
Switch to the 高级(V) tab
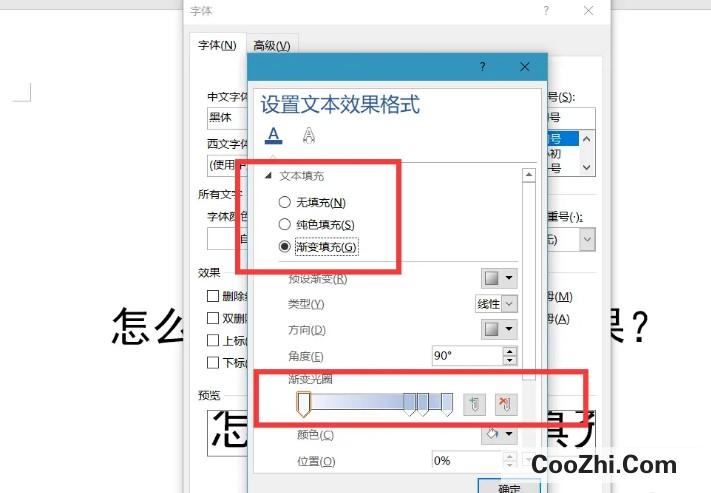[x=272, y=45]
